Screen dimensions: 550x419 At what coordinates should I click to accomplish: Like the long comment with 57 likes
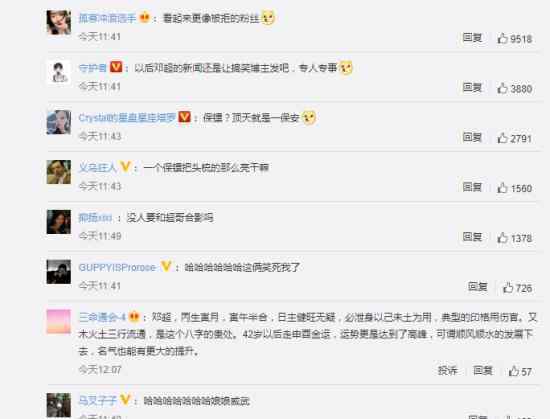point(514,371)
